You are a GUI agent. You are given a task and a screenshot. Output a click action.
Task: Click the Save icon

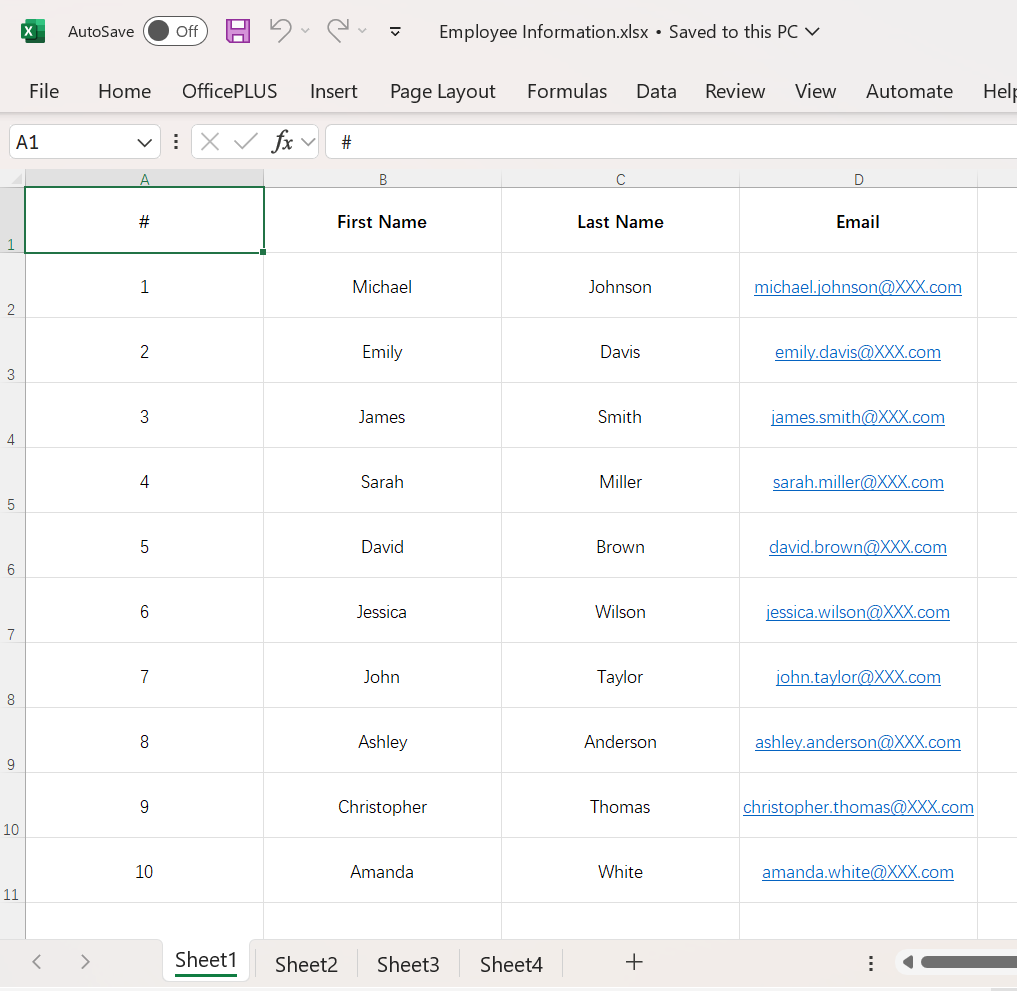[x=237, y=31]
